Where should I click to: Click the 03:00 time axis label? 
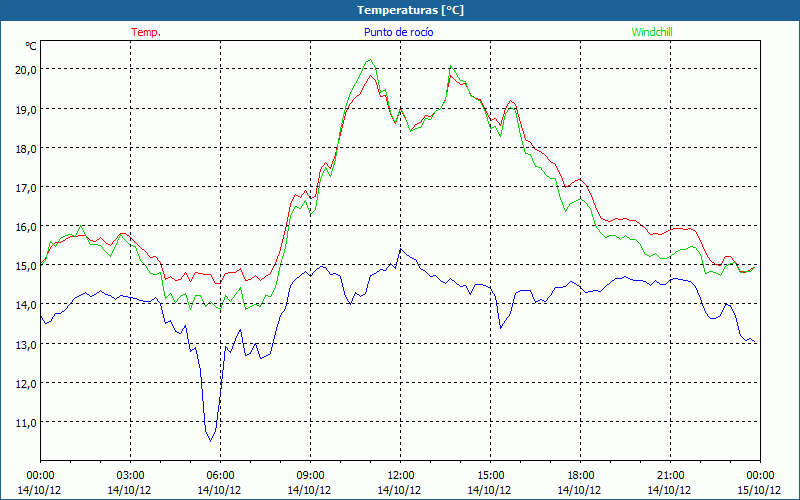click(x=130, y=476)
